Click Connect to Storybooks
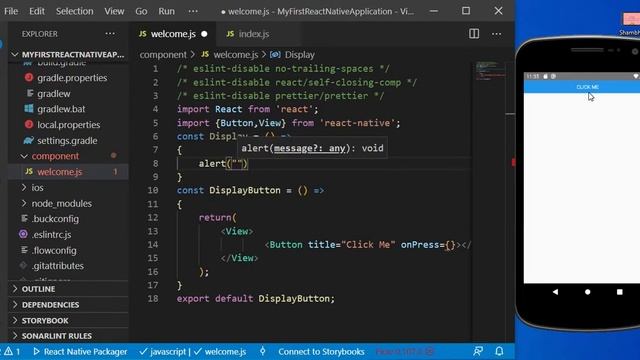 coord(321,351)
